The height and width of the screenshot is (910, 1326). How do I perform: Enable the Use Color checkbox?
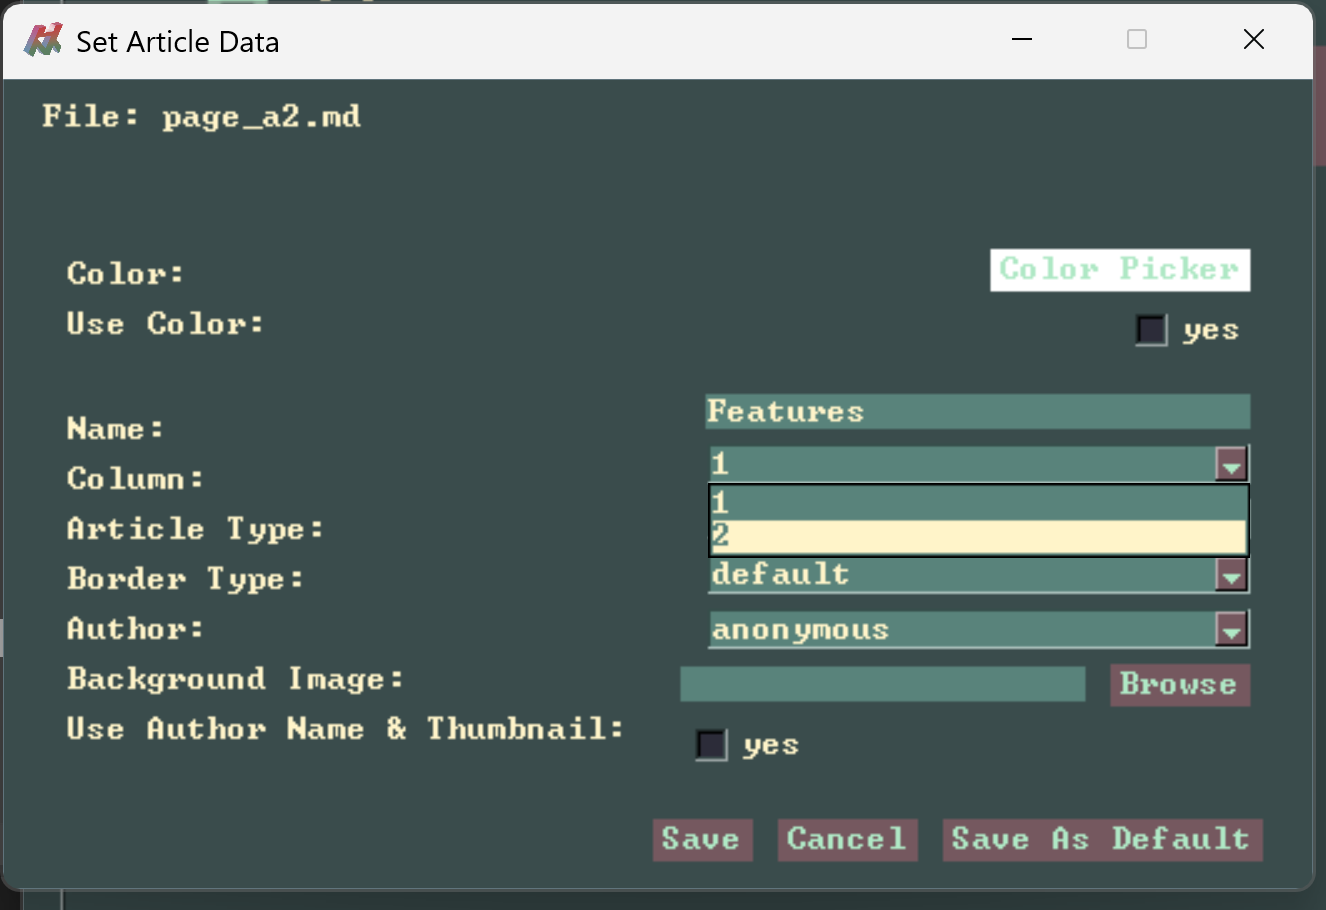tap(1151, 330)
